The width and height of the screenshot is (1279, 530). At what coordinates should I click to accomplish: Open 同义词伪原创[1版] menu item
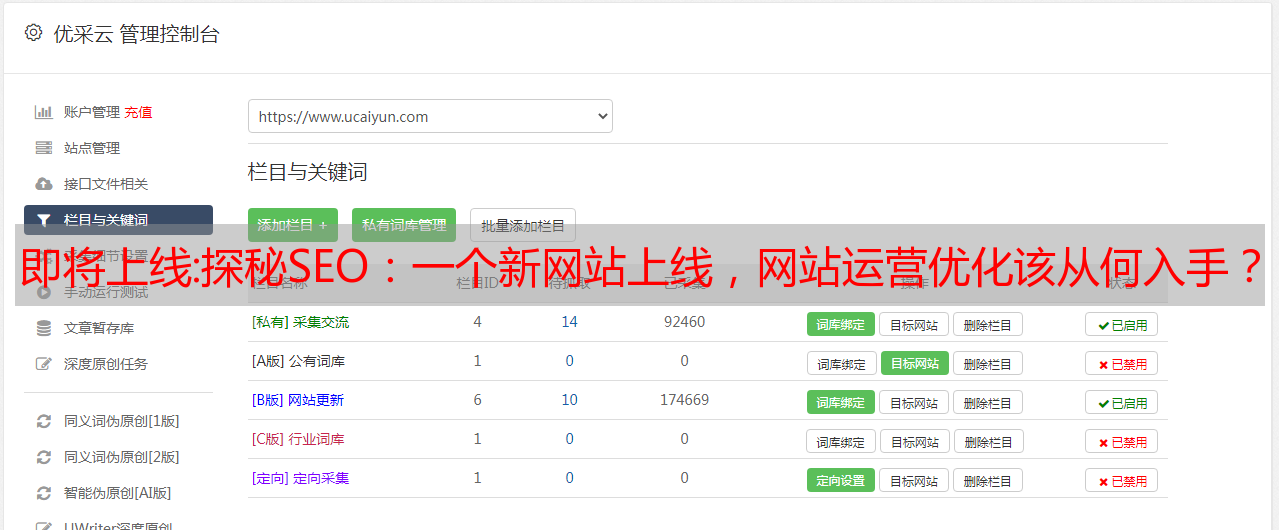(122, 421)
